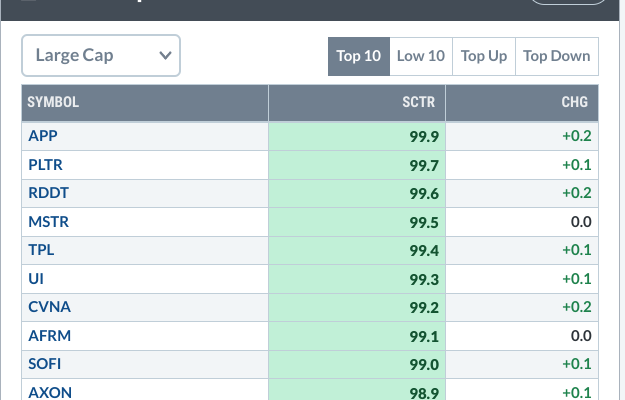Open the PLTR symbol link
Viewport: 625px width, 400px height.
click(45, 165)
